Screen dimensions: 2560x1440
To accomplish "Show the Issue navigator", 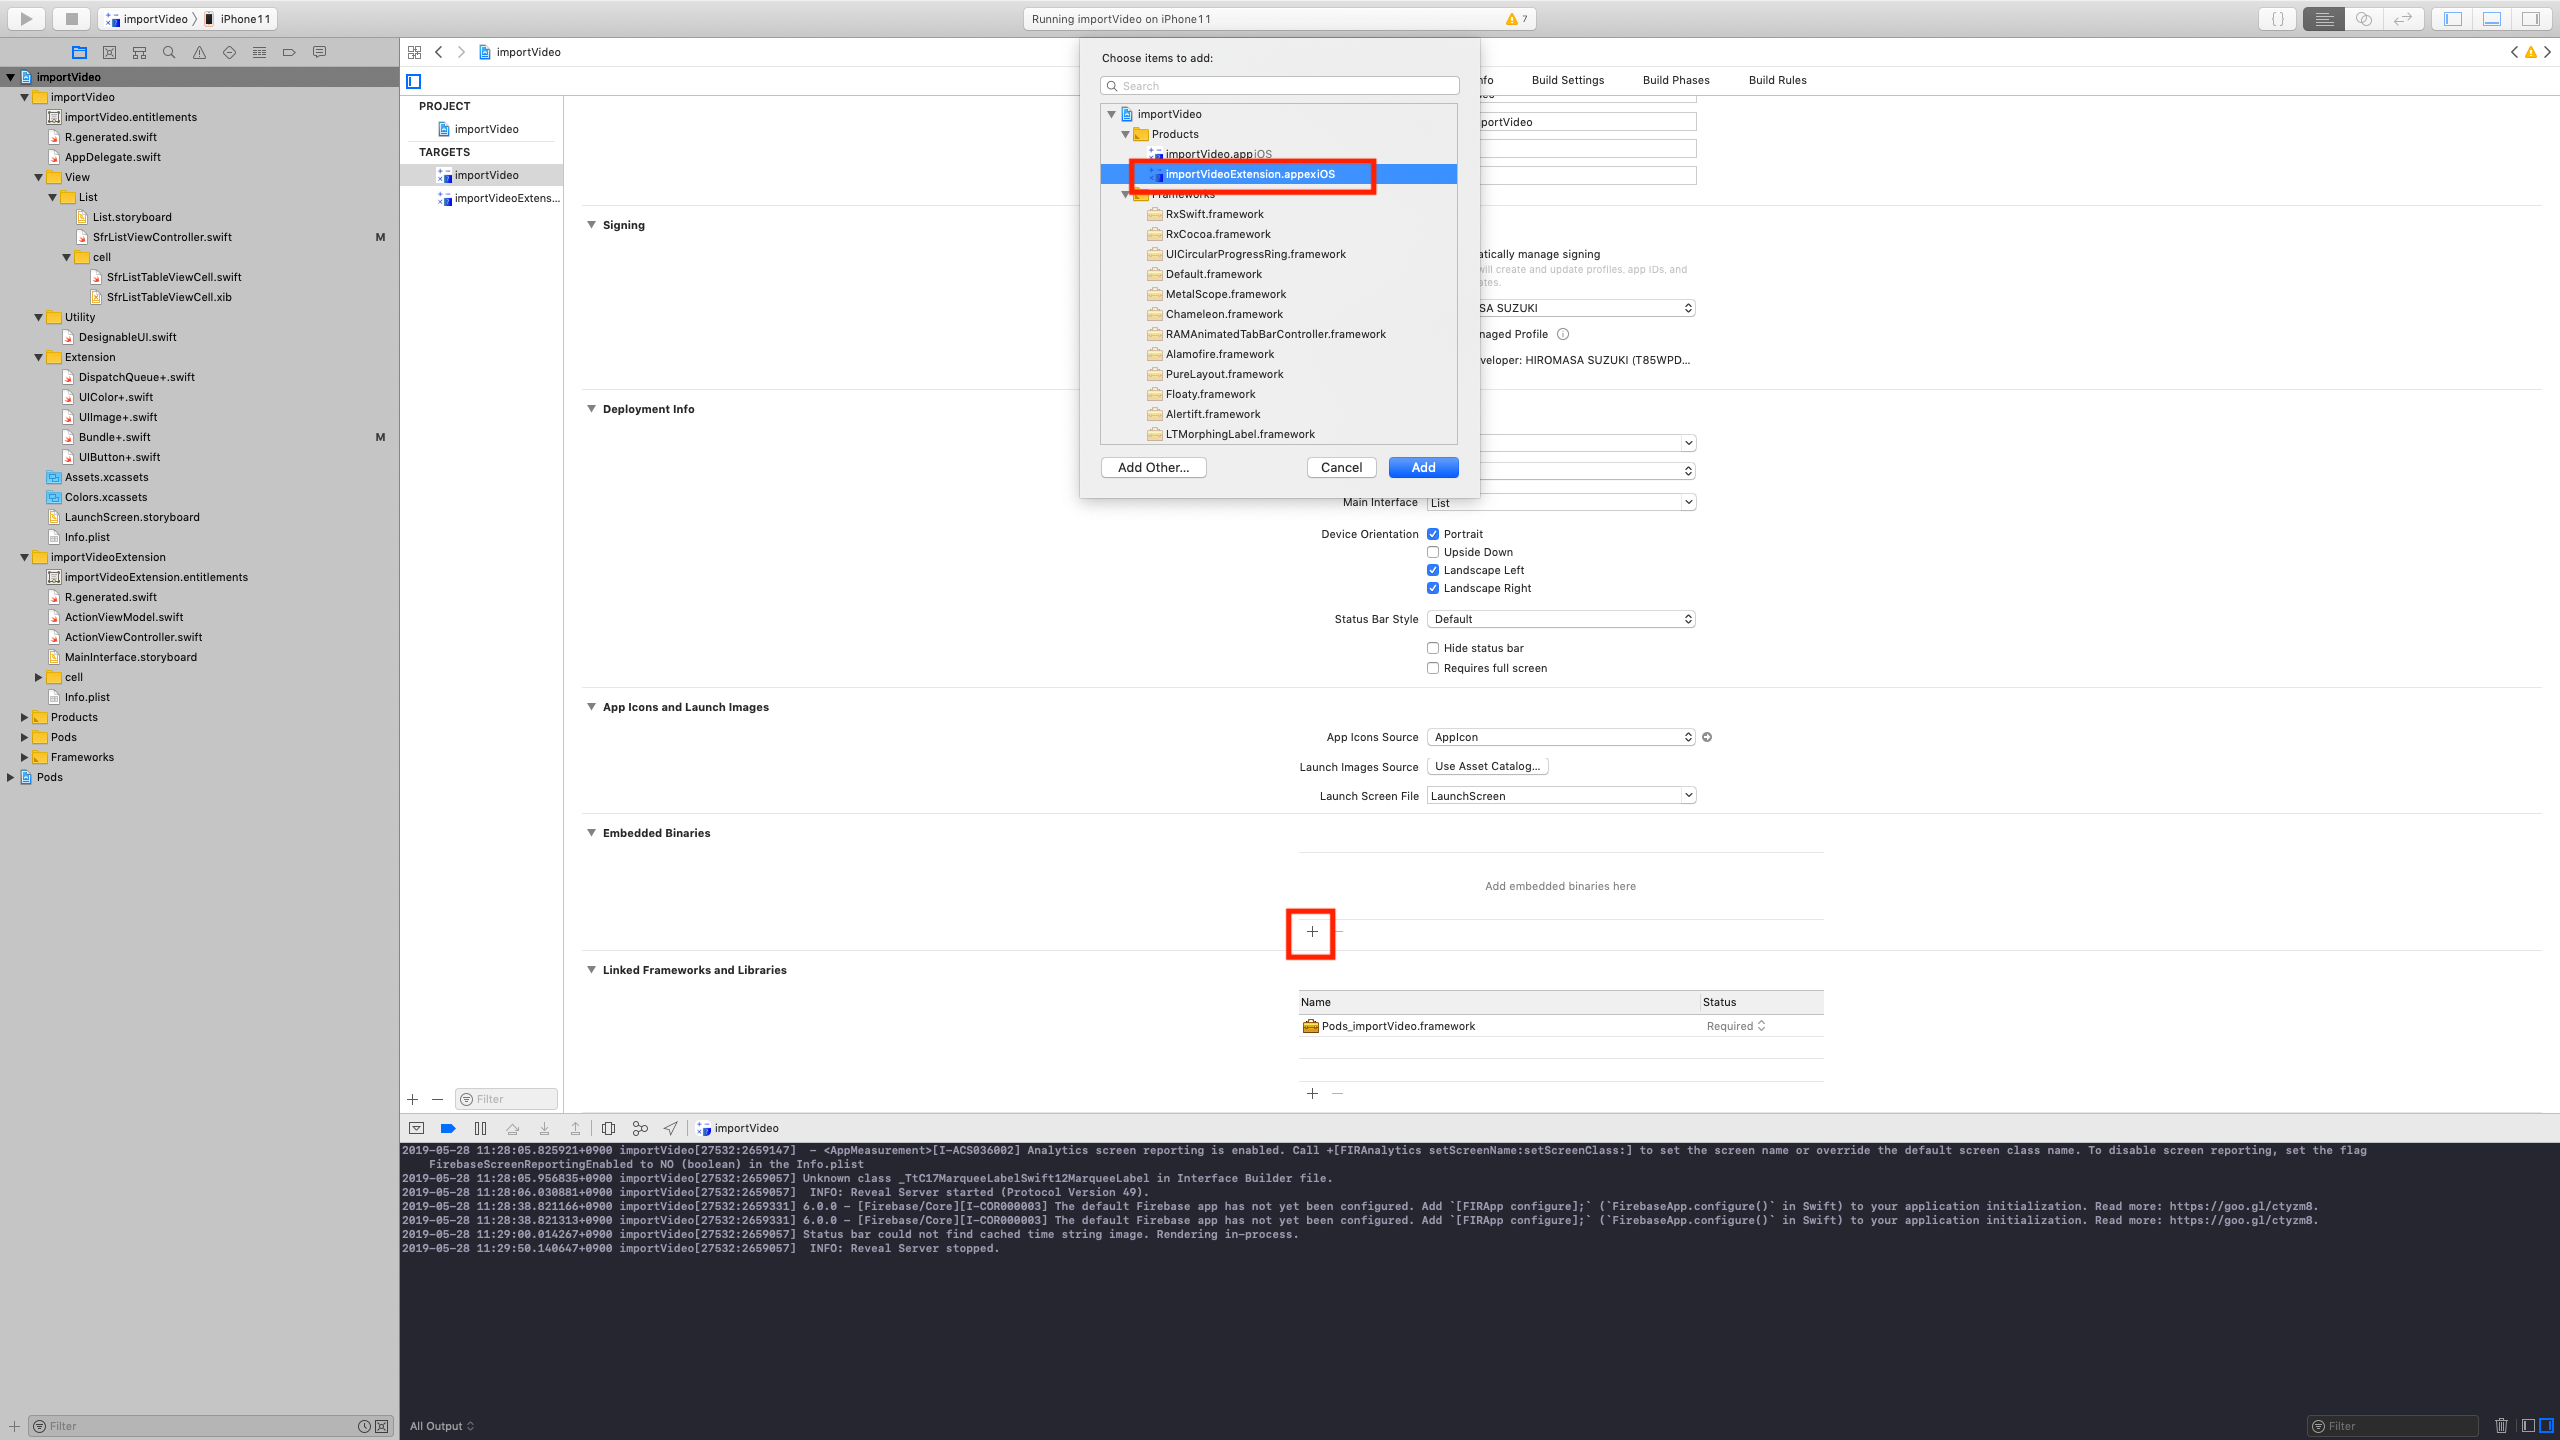I will pyautogui.click(x=198, y=51).
